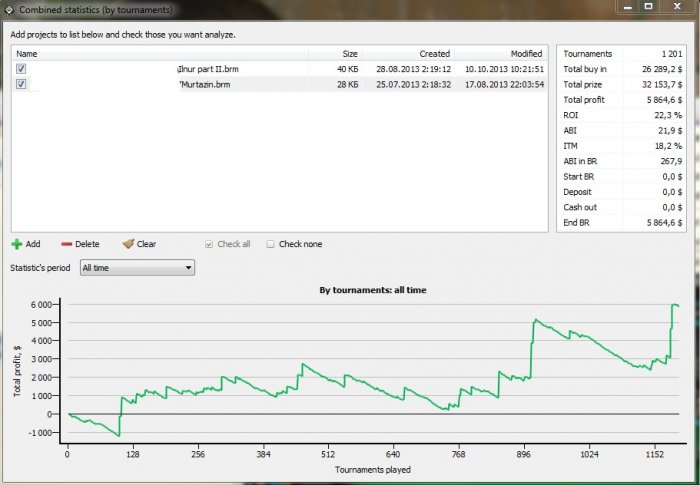Screen dimensions: 700x485
Task: Sort by the Size column header
Action: tap(349, 54)
